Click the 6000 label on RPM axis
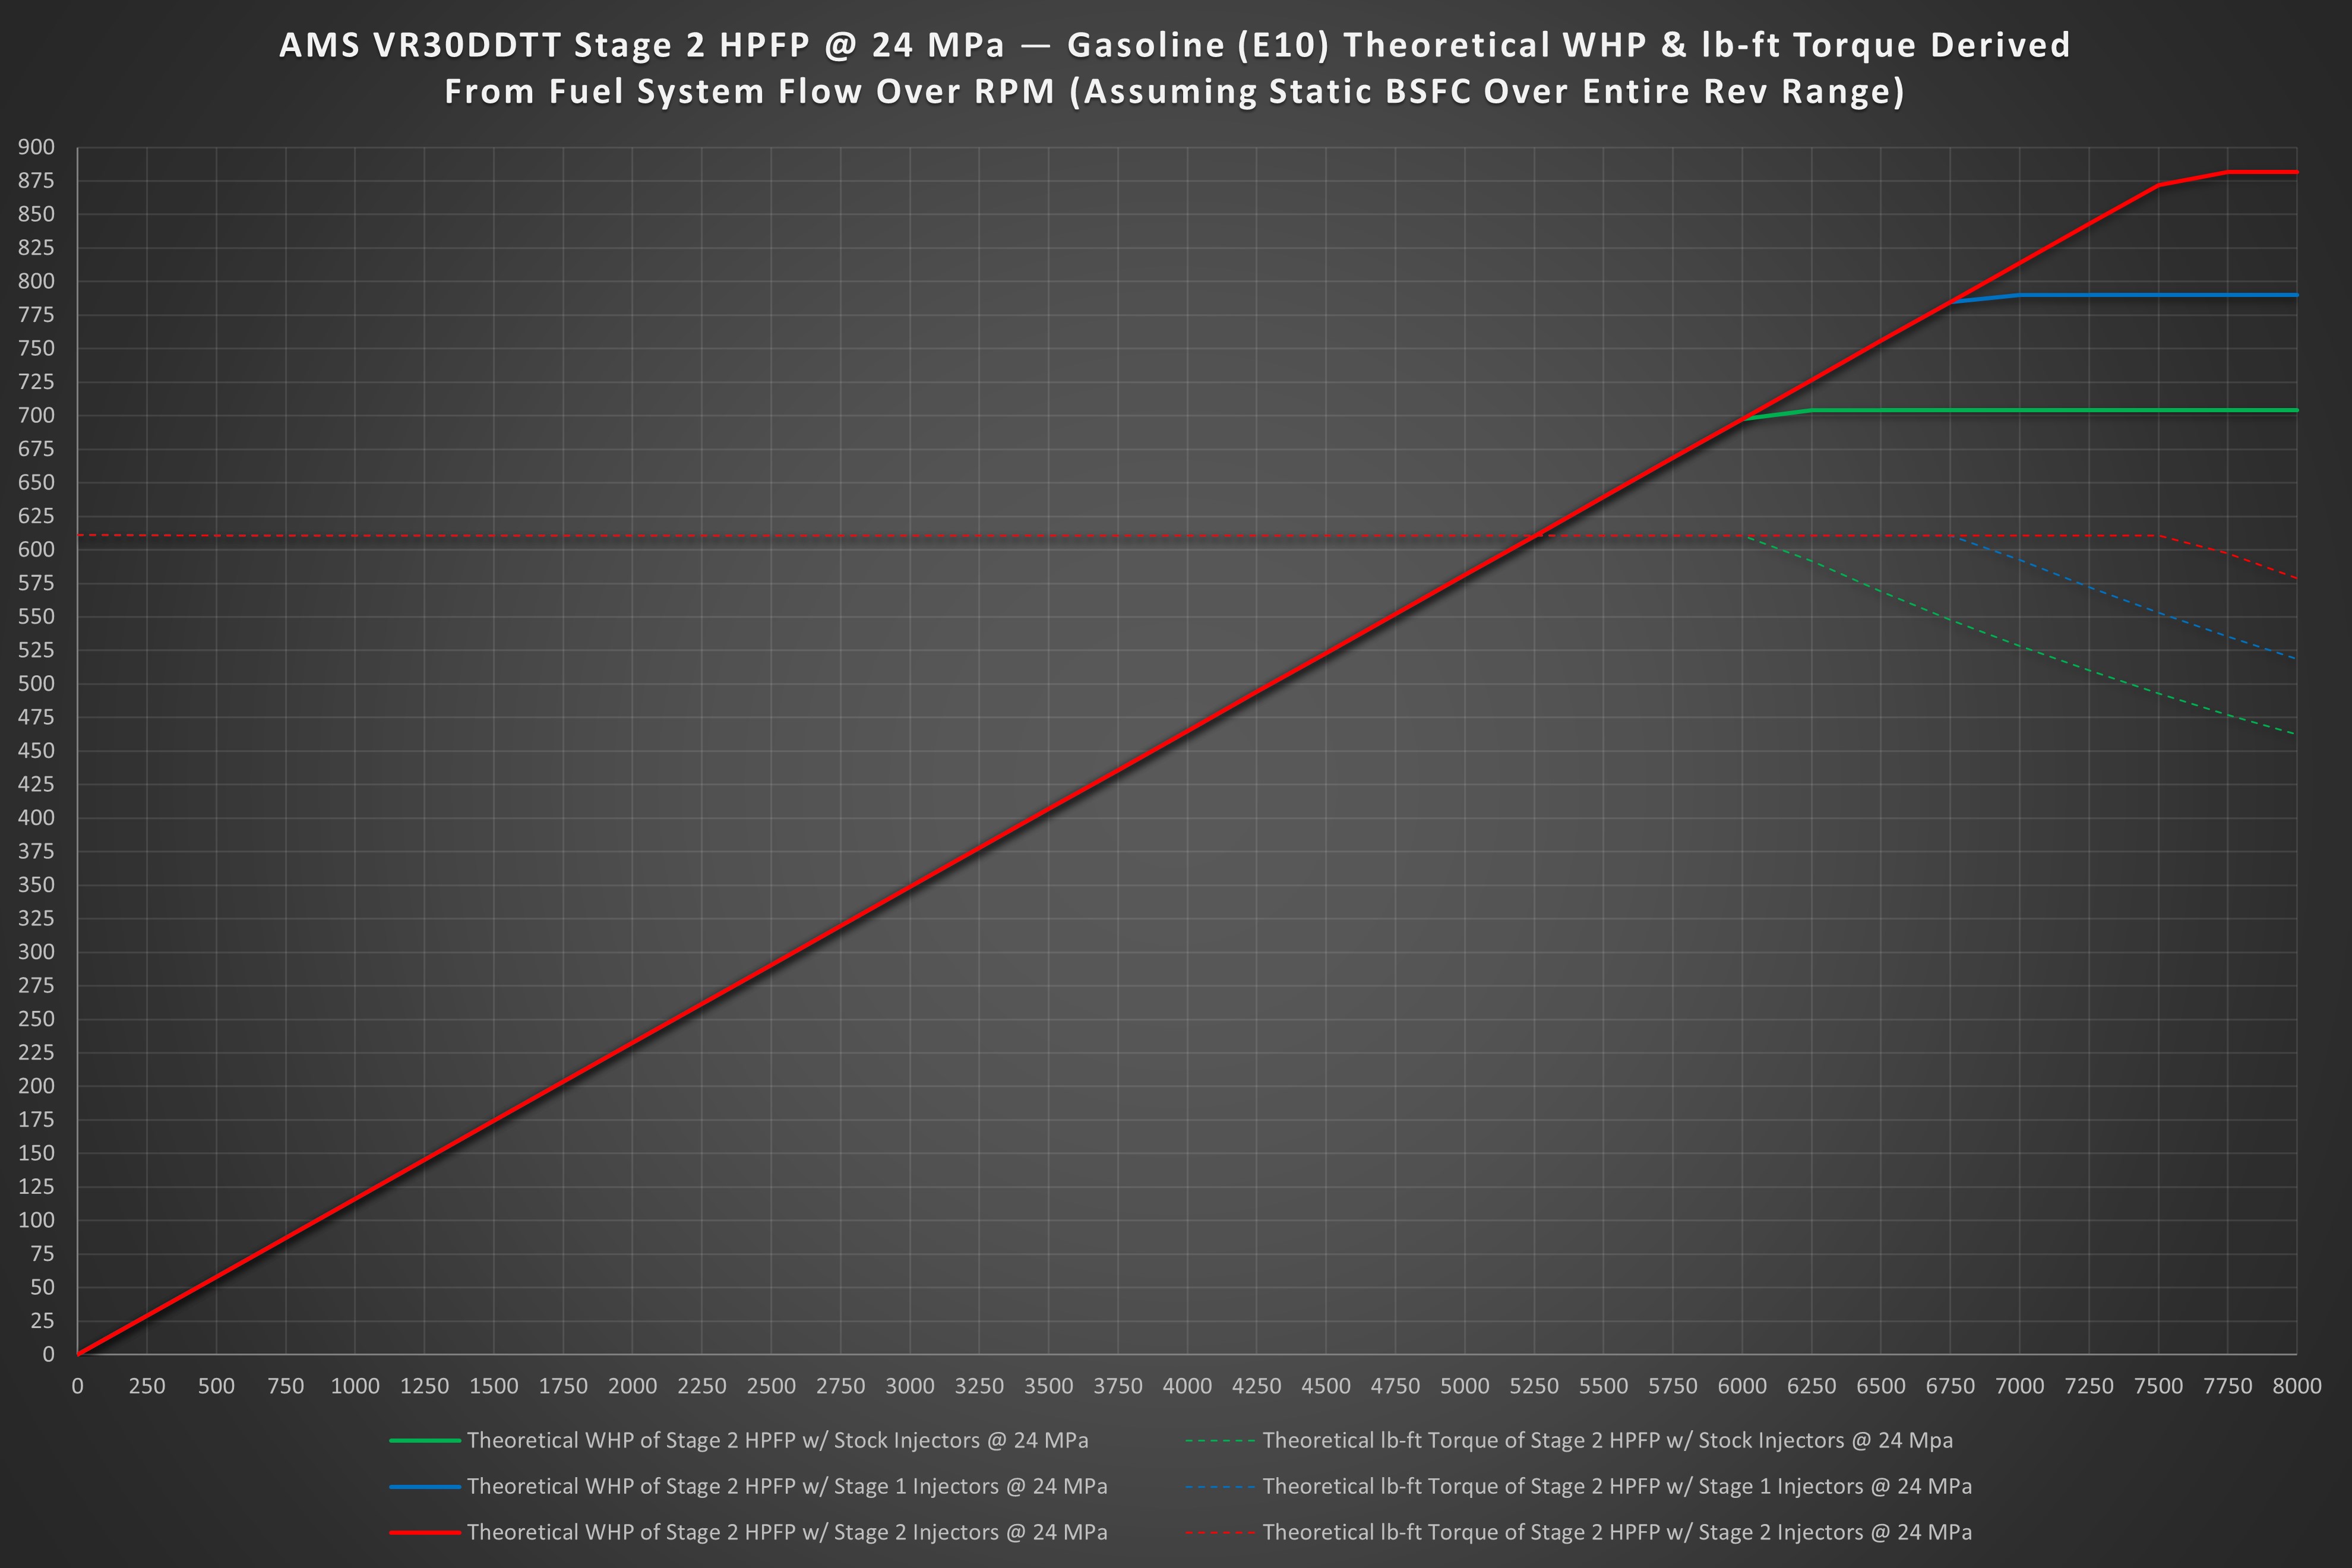The image size is (2352, 1568). 1742,1386
